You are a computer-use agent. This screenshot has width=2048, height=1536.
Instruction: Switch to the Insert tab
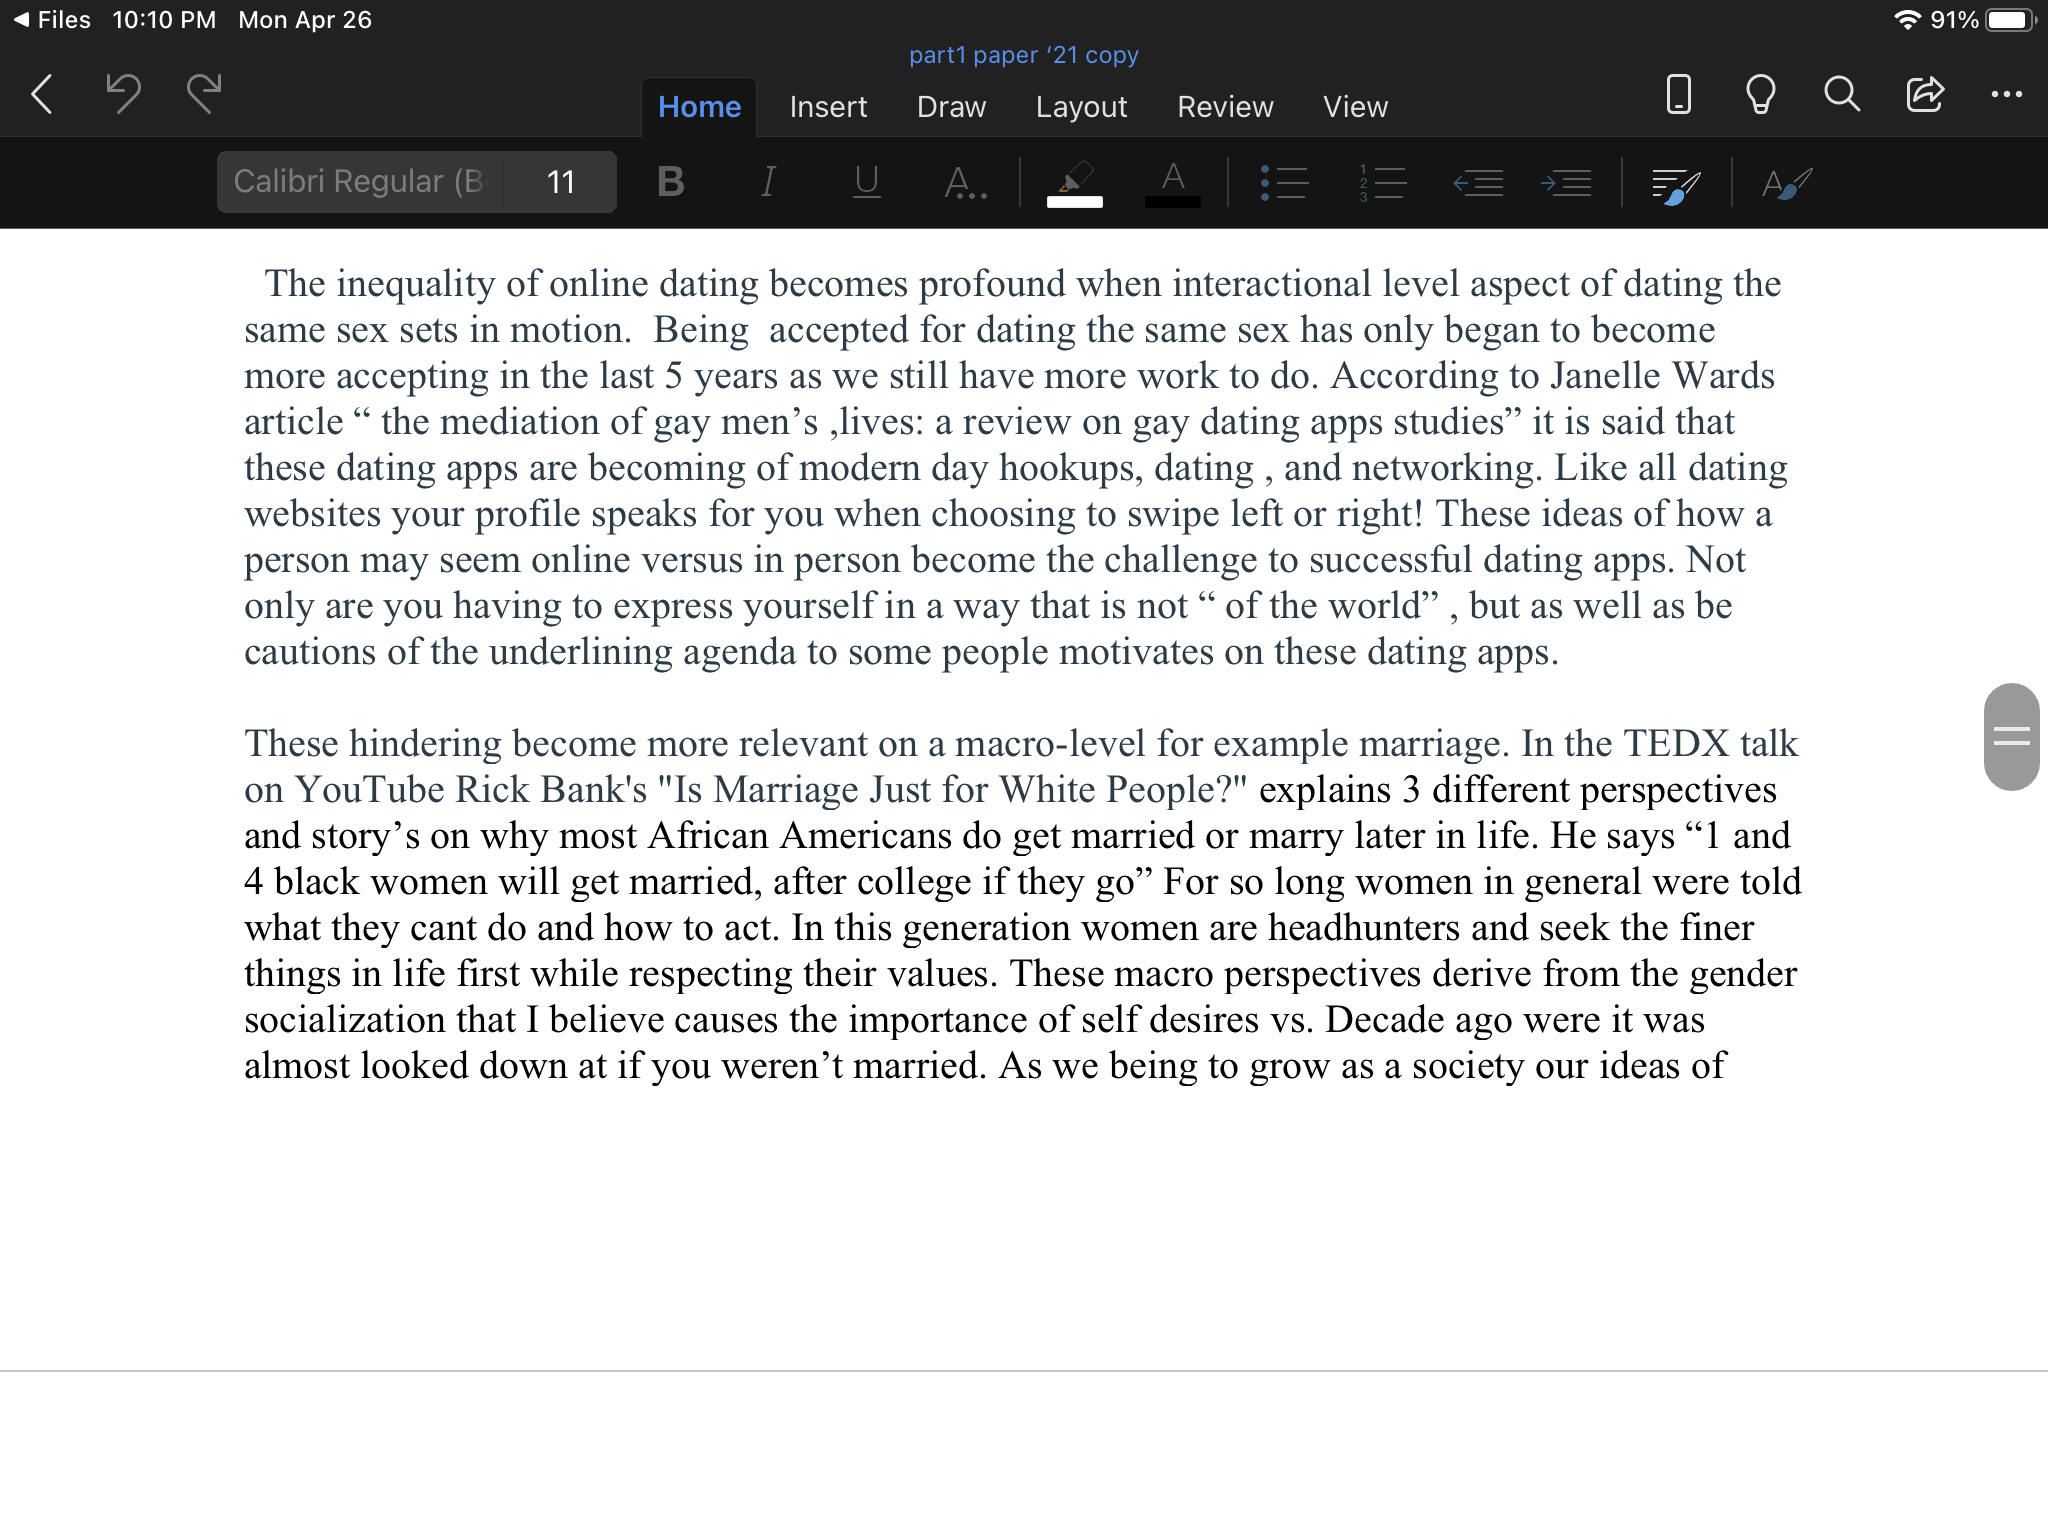pyautogui.click(x=828, y=107)
